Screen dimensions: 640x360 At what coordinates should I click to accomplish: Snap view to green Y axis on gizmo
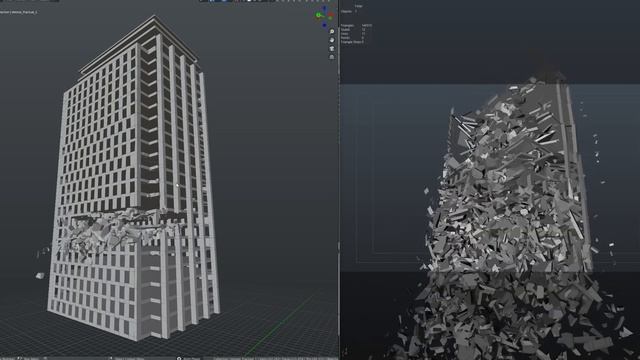click(x=318, y=15)
